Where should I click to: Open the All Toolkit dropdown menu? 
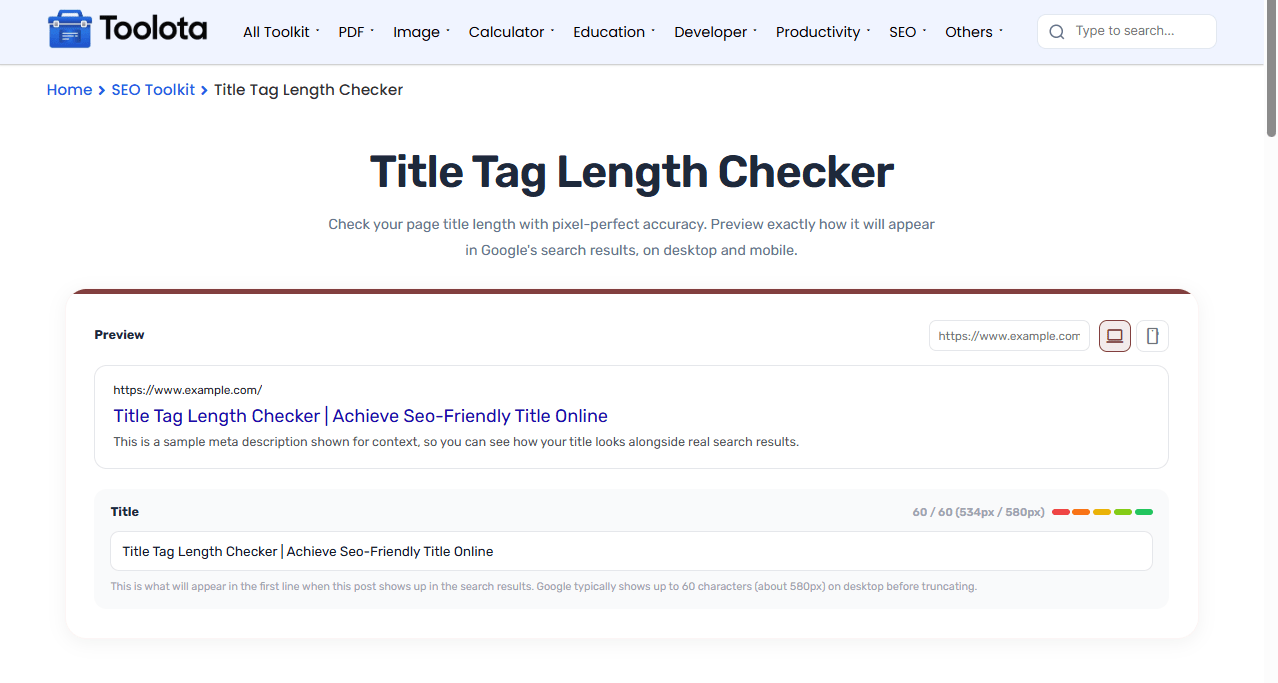(281, 32)
